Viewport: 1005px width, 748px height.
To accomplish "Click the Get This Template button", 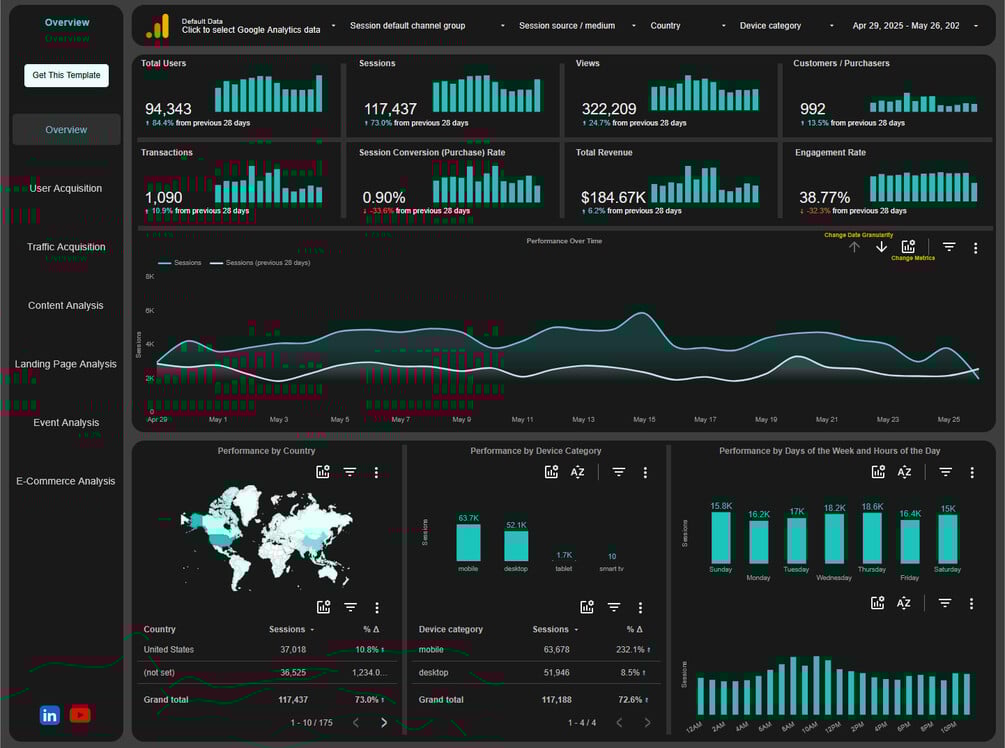I will 67,75.
